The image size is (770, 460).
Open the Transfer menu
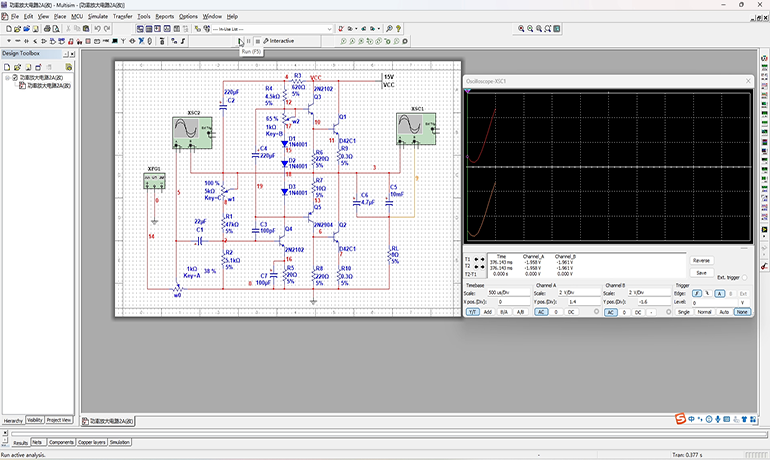(x=122, y=16)
